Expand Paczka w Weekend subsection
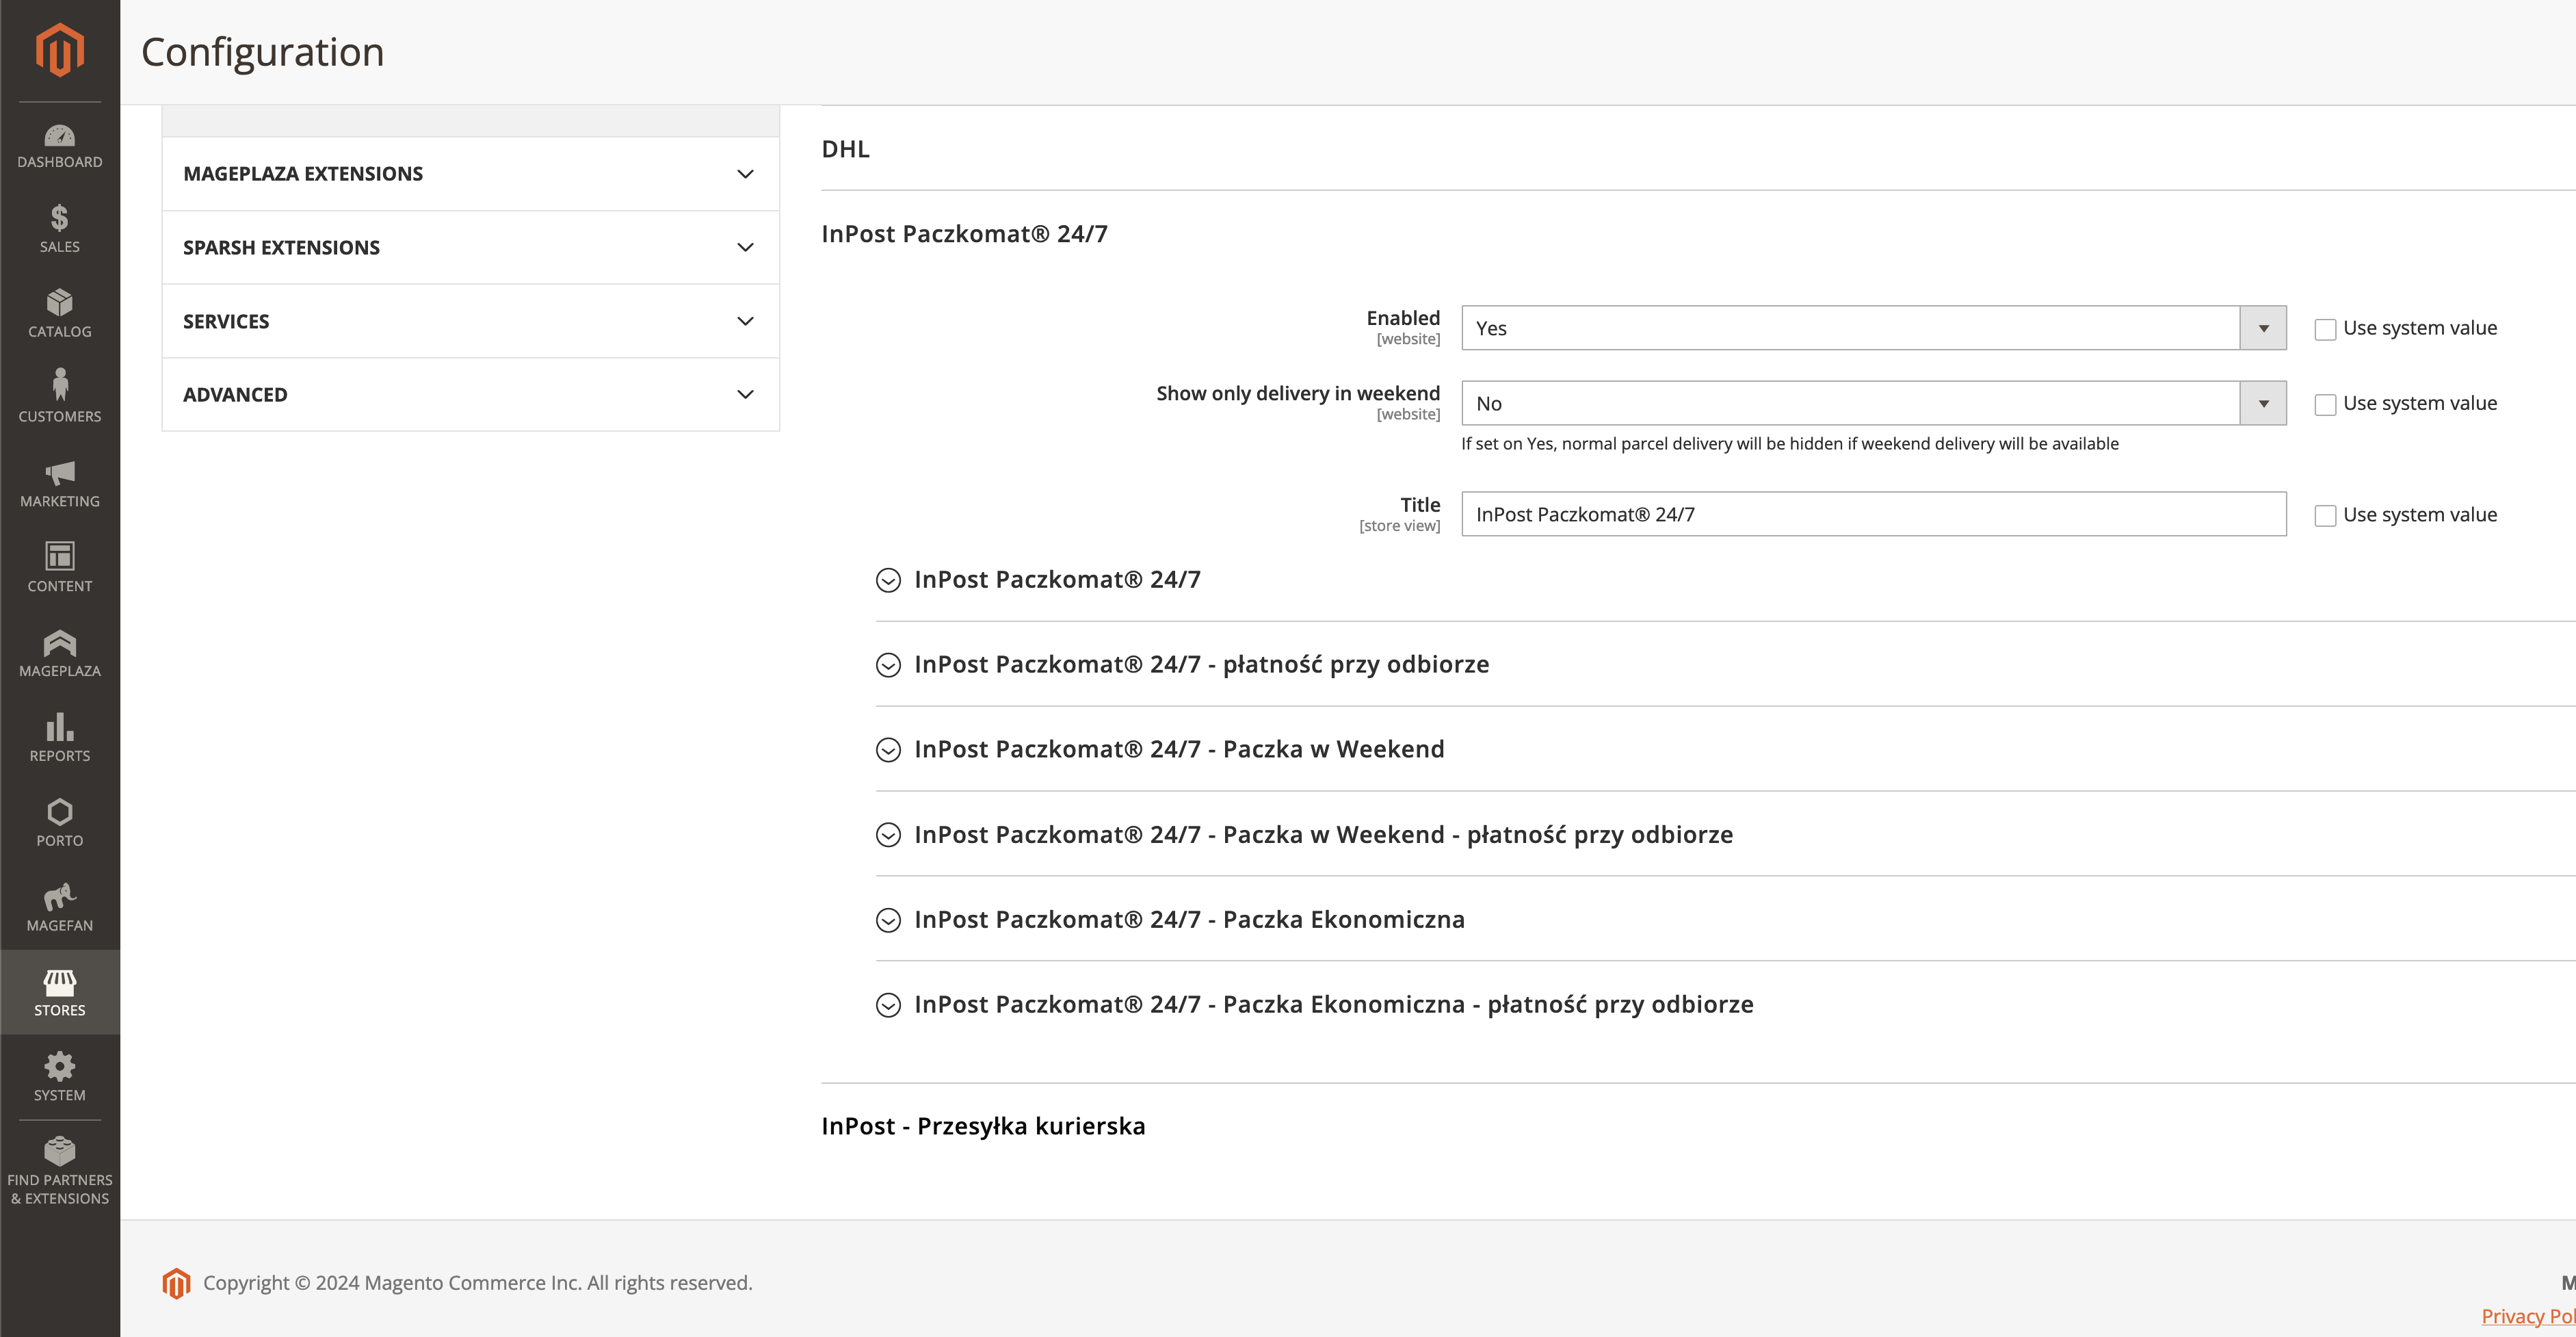This screenshot has width=2576, height=1337. pyautogui.click(x=1178, y=749)
